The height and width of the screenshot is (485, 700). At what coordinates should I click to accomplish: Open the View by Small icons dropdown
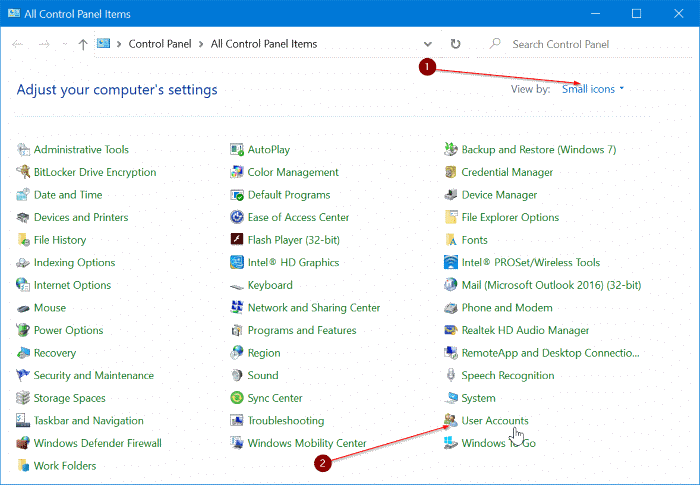tap(592, 89)
